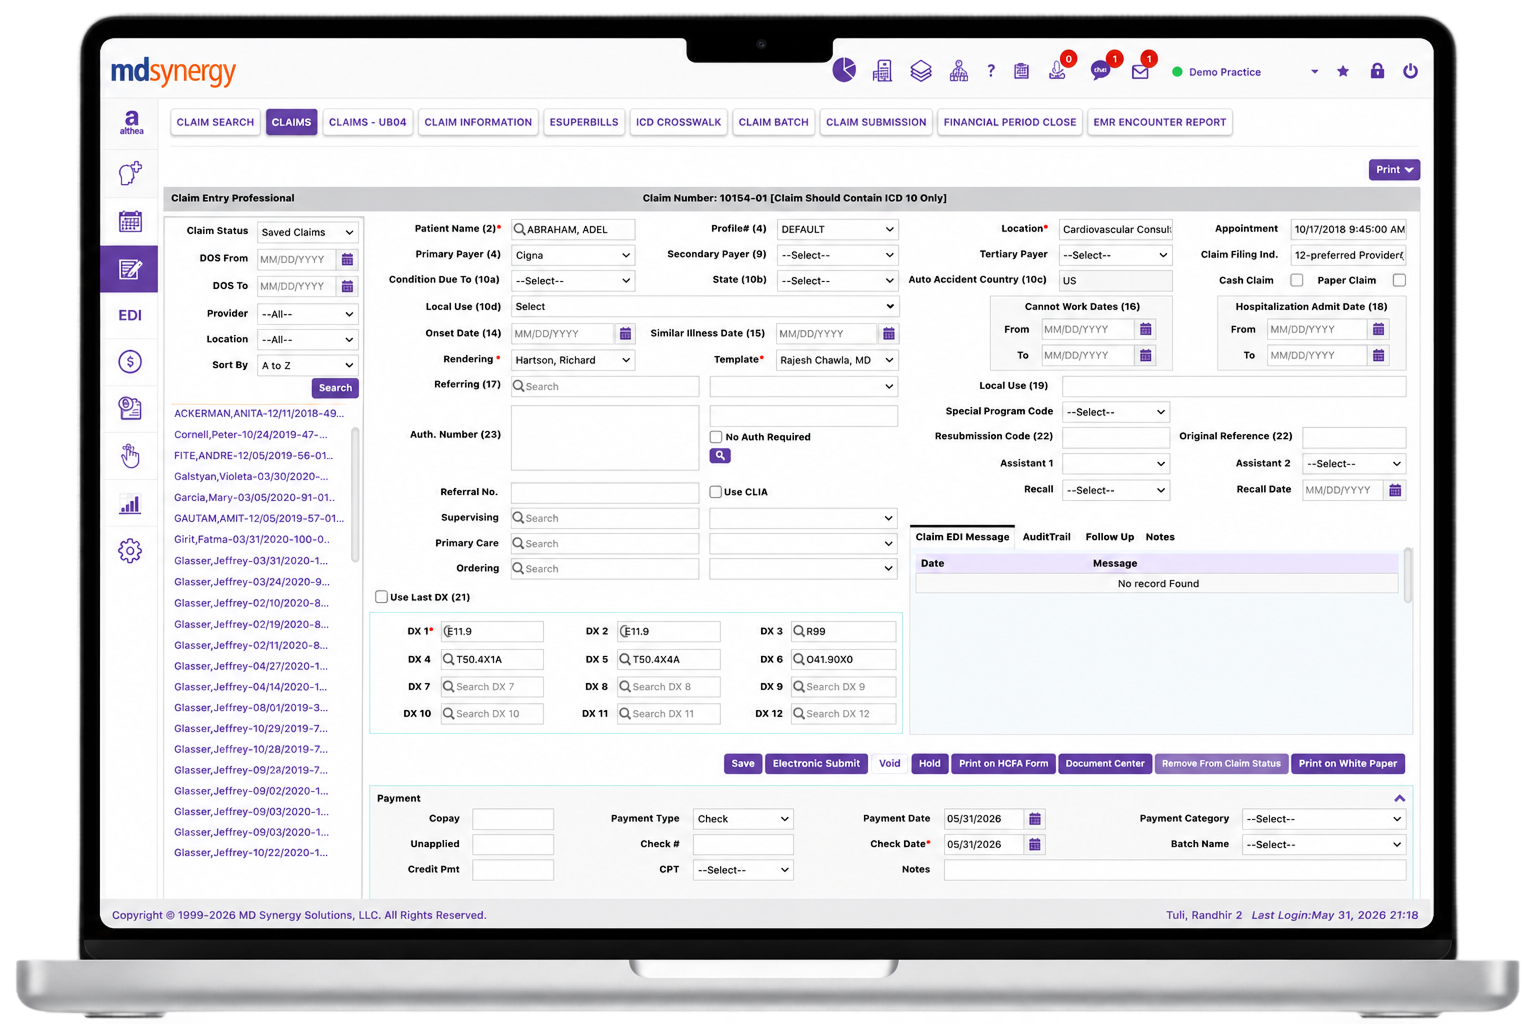
Task: Switch to the Follow Up tab
Action: tap(1110, 537)
